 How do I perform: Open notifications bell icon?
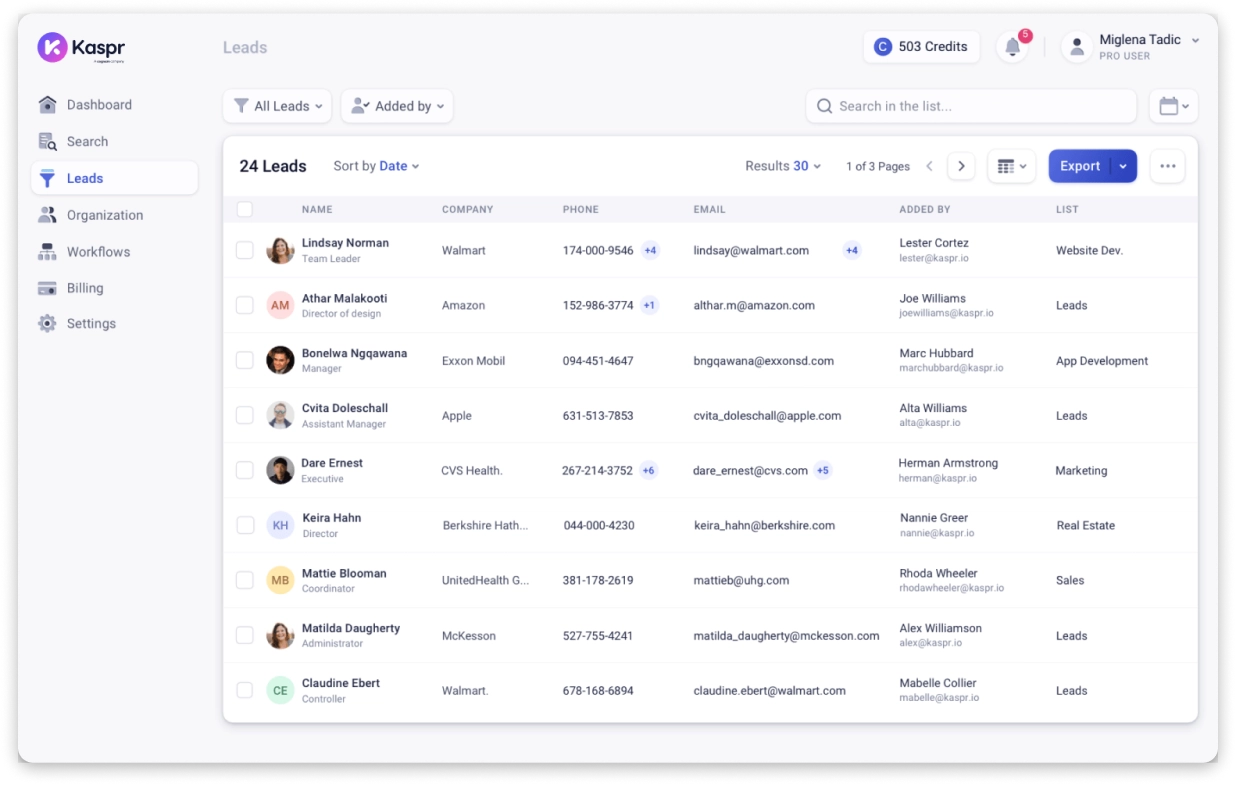pos(1013,47)
